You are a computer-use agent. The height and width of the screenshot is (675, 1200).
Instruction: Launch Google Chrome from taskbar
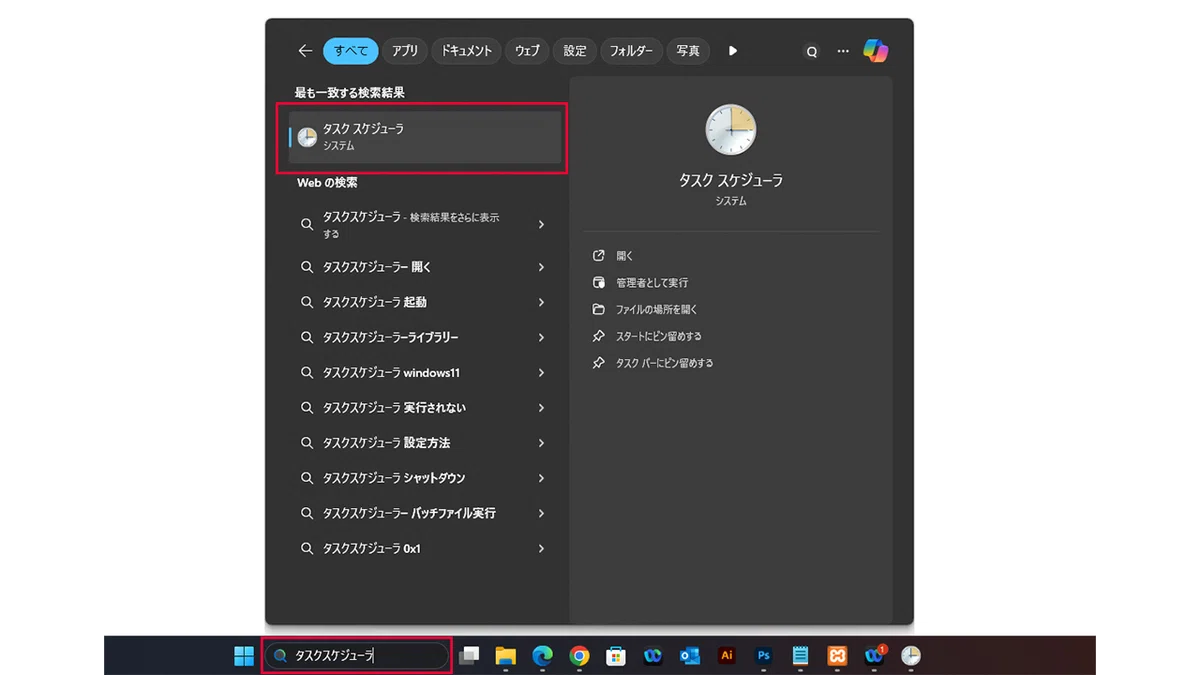(579, 656)
